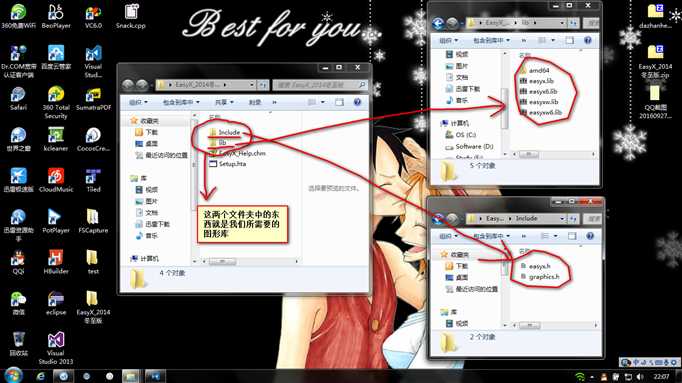
Task: Open the QQ截图 desktop file
Action: click(655, 103)
